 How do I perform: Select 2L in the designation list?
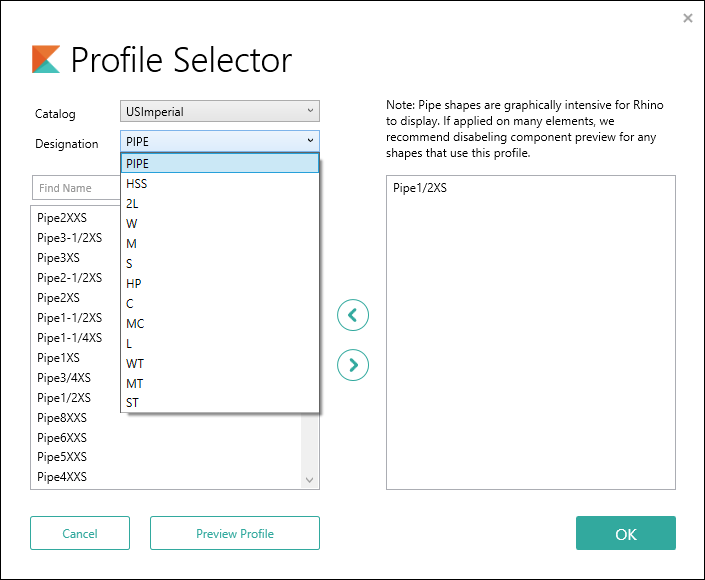click(x=133, y=203)
